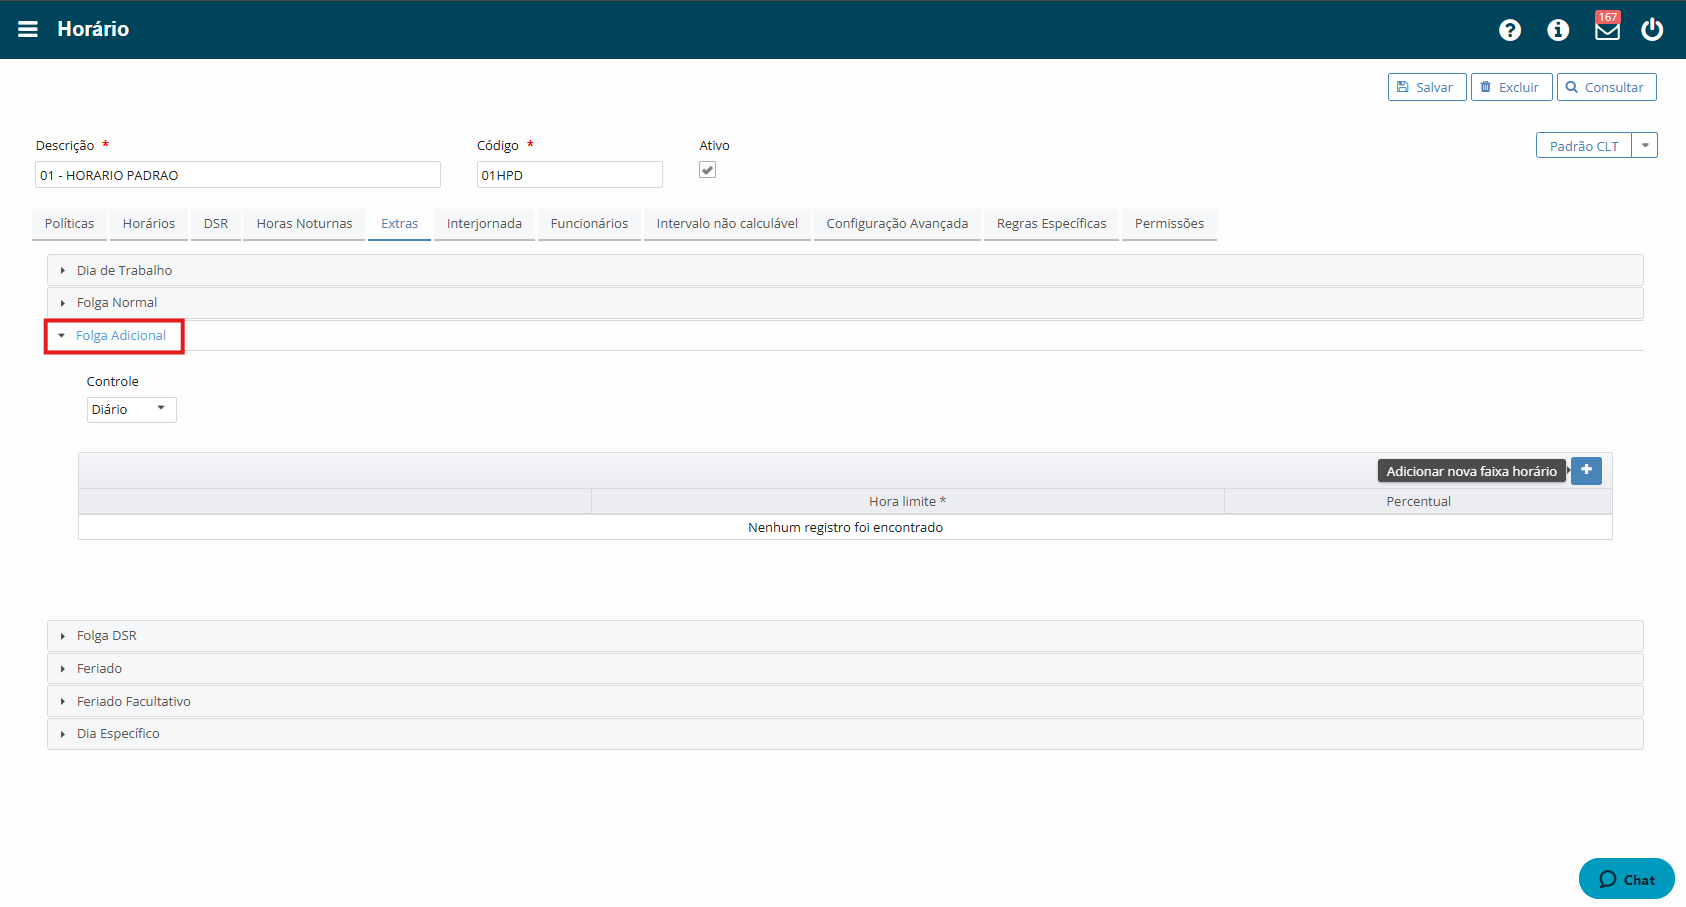Toggle the Ativo checkbox
The width and height of the screenshot is (1686, 907).
(x=707, y=170)
